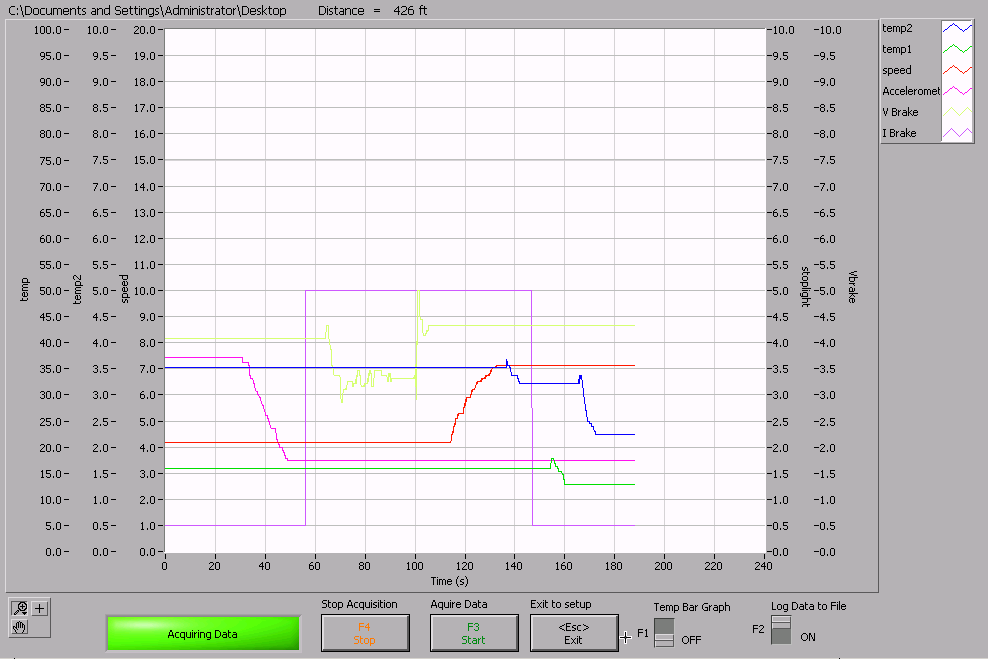
Task: Open speed plot style swatch in legend
Action: (x=957, y=70)
